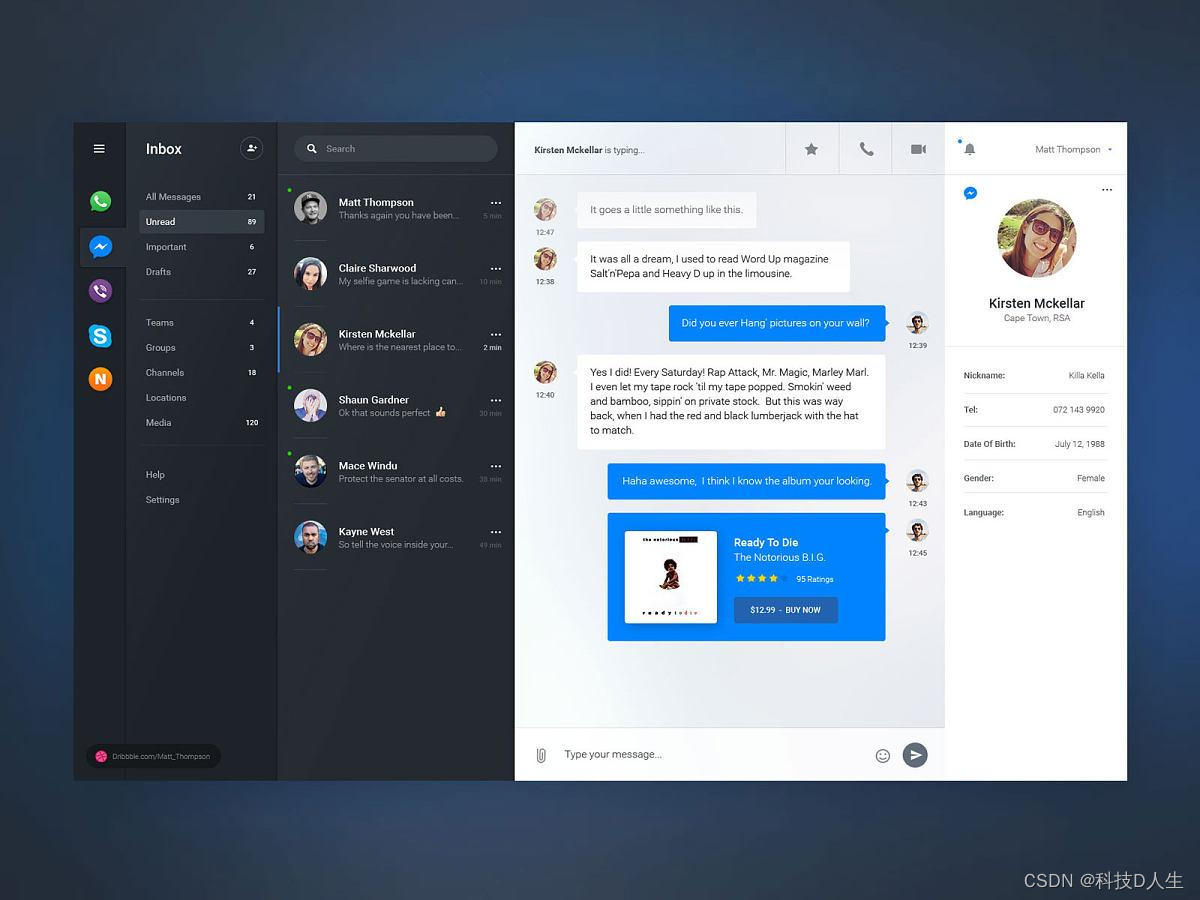This screenshot has width=1200, height=900.
Task: Open the Important folder
Action: [201, 247]
